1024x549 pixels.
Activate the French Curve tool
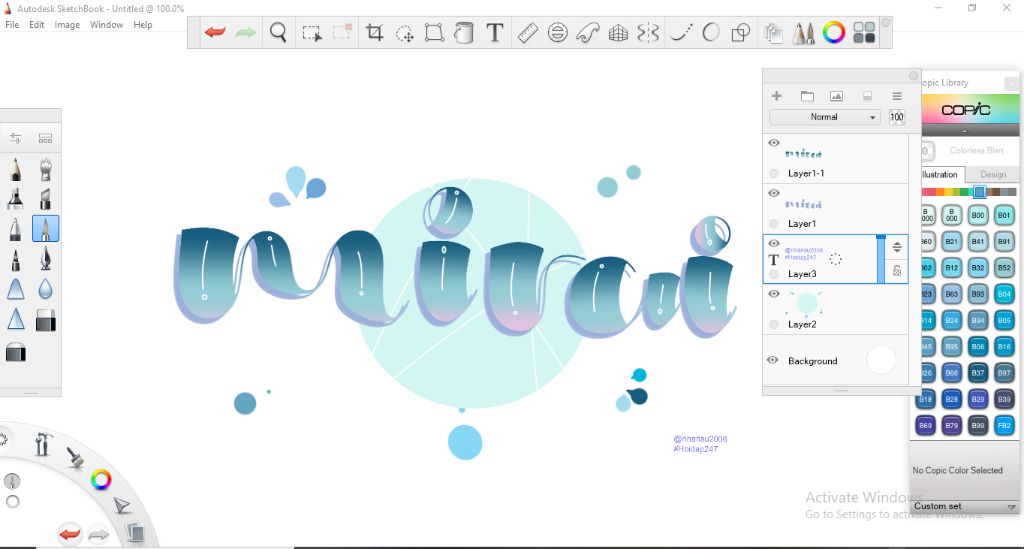pos(588,32)
